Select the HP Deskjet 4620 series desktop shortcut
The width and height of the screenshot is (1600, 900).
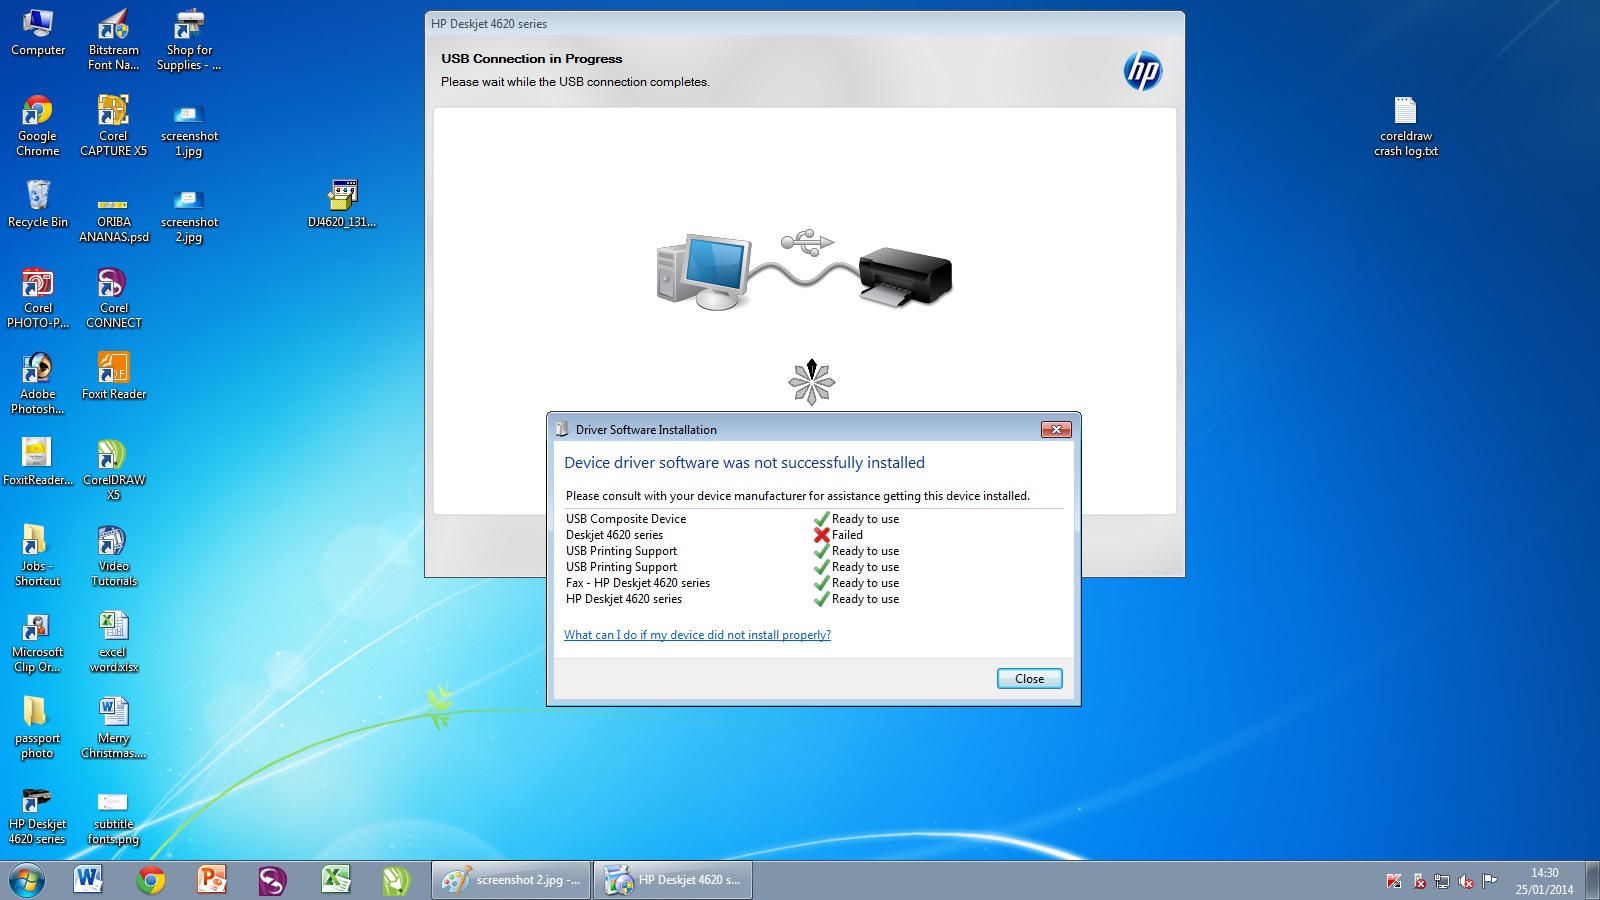click(x=38, y=814)
